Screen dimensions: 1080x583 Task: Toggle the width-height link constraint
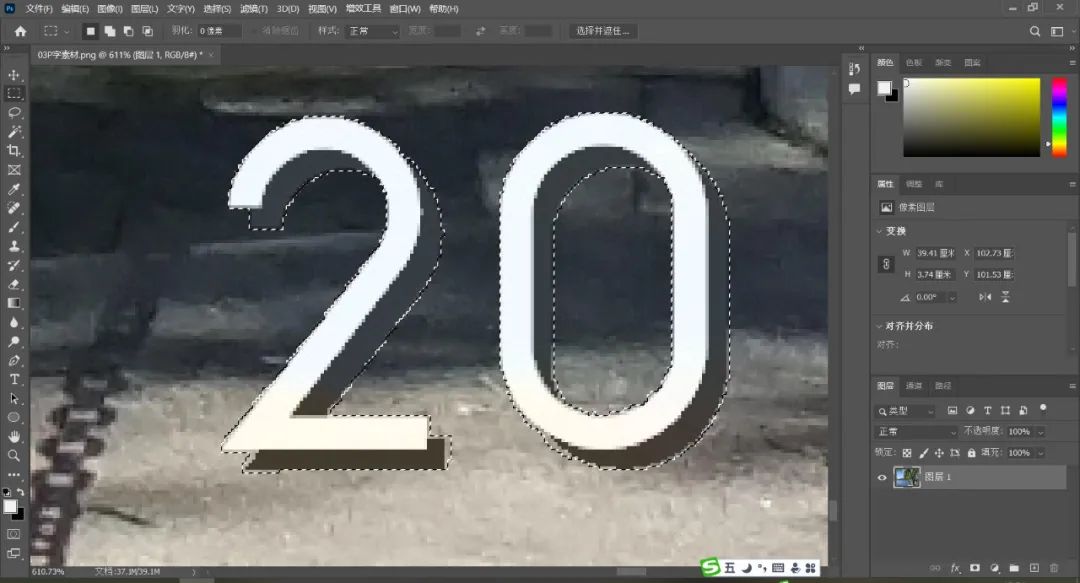(885, 264)
